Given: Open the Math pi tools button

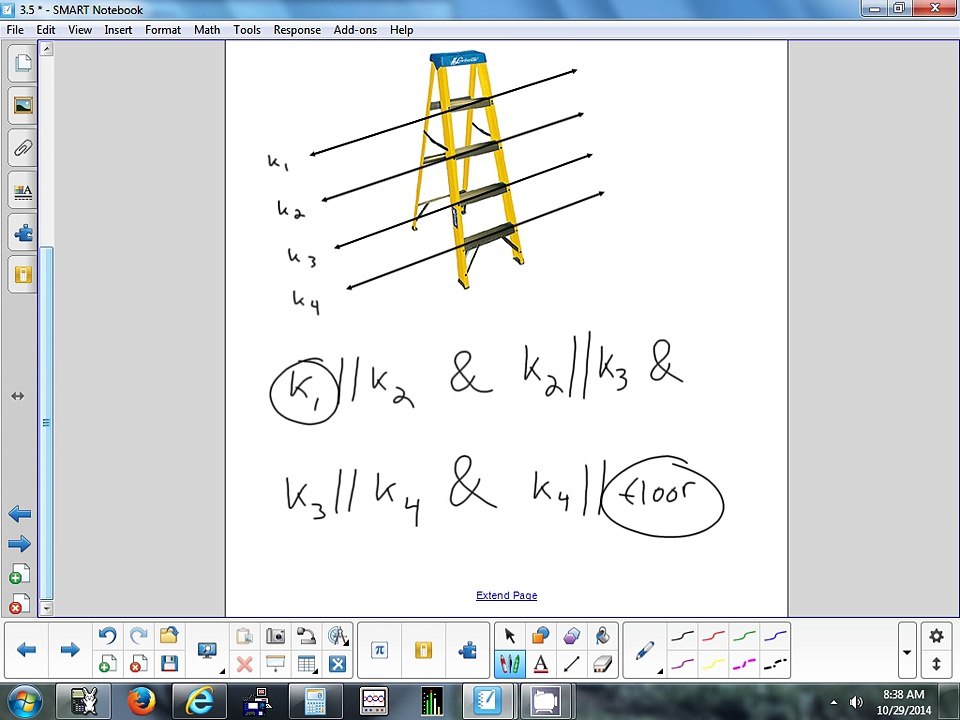Looking at the screenshot, I should pos(380,650).
